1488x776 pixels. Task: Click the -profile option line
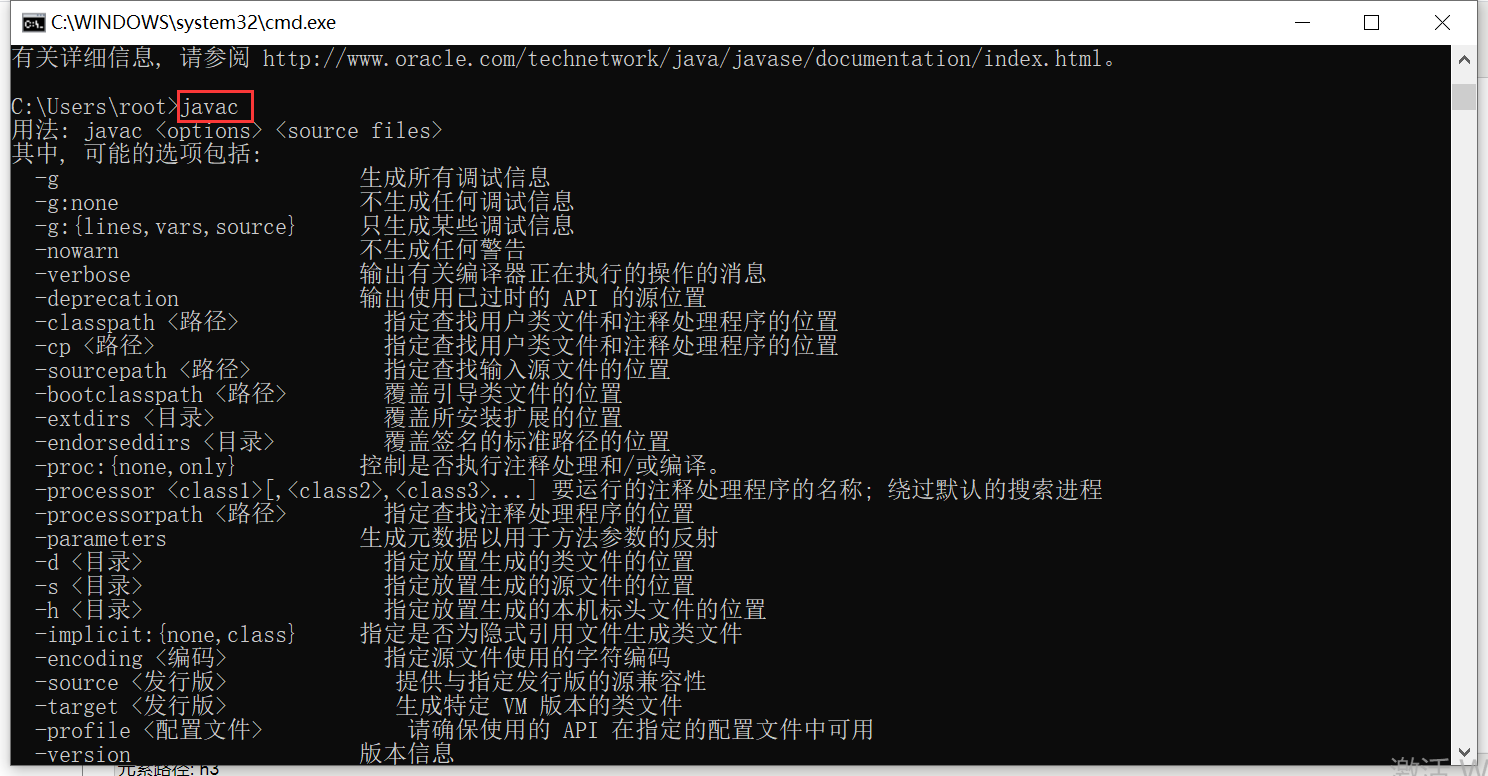(x=454, y=730)
